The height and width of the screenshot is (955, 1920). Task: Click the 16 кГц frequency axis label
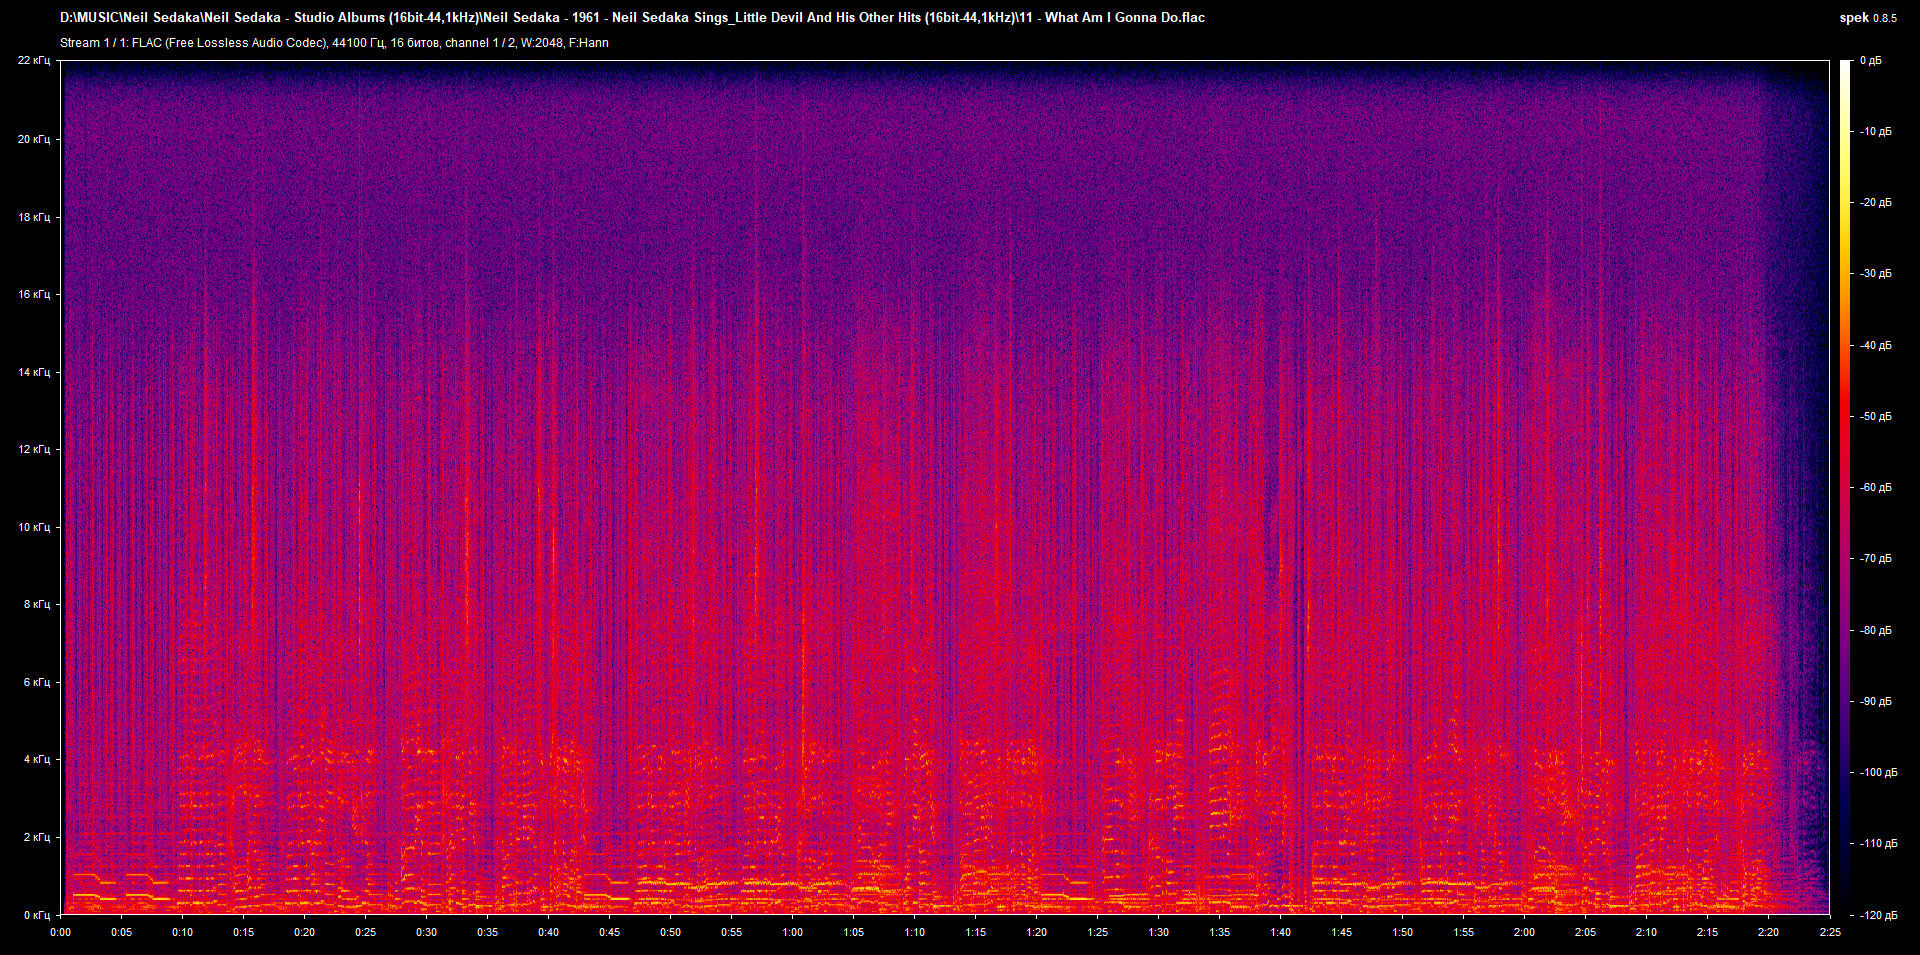pos(34,294)
